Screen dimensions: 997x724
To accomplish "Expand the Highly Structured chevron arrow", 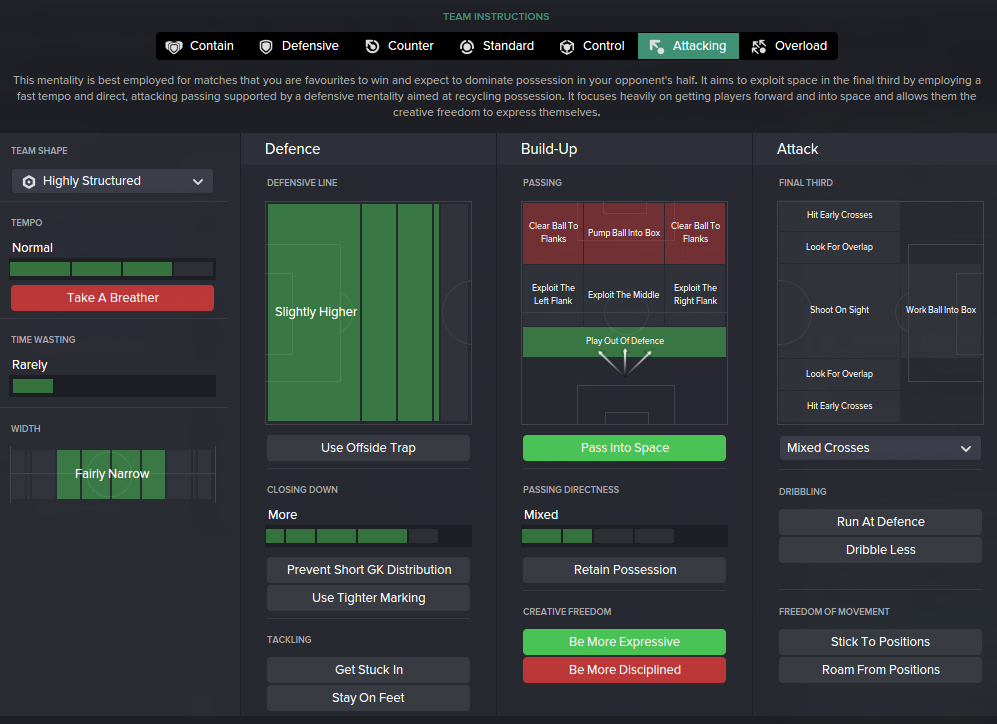I will coord(198,182).
